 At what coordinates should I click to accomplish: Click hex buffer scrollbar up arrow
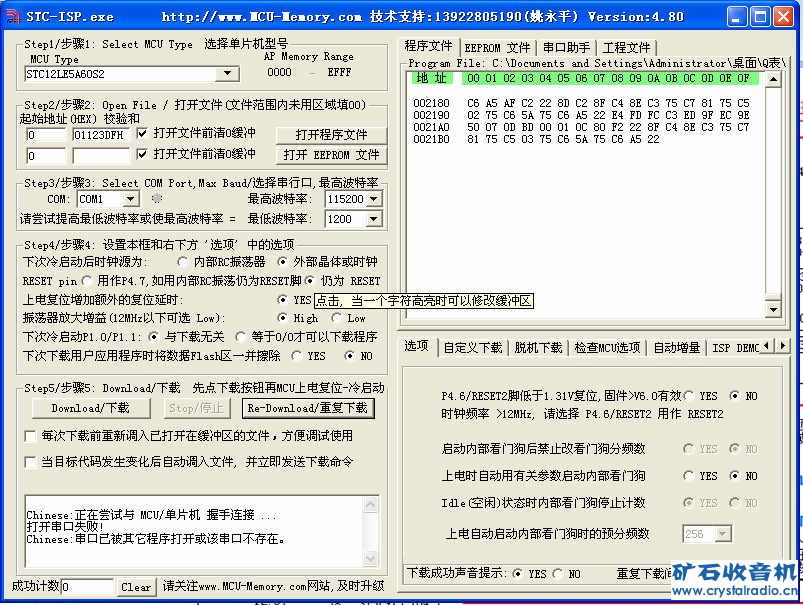point(773,79)
